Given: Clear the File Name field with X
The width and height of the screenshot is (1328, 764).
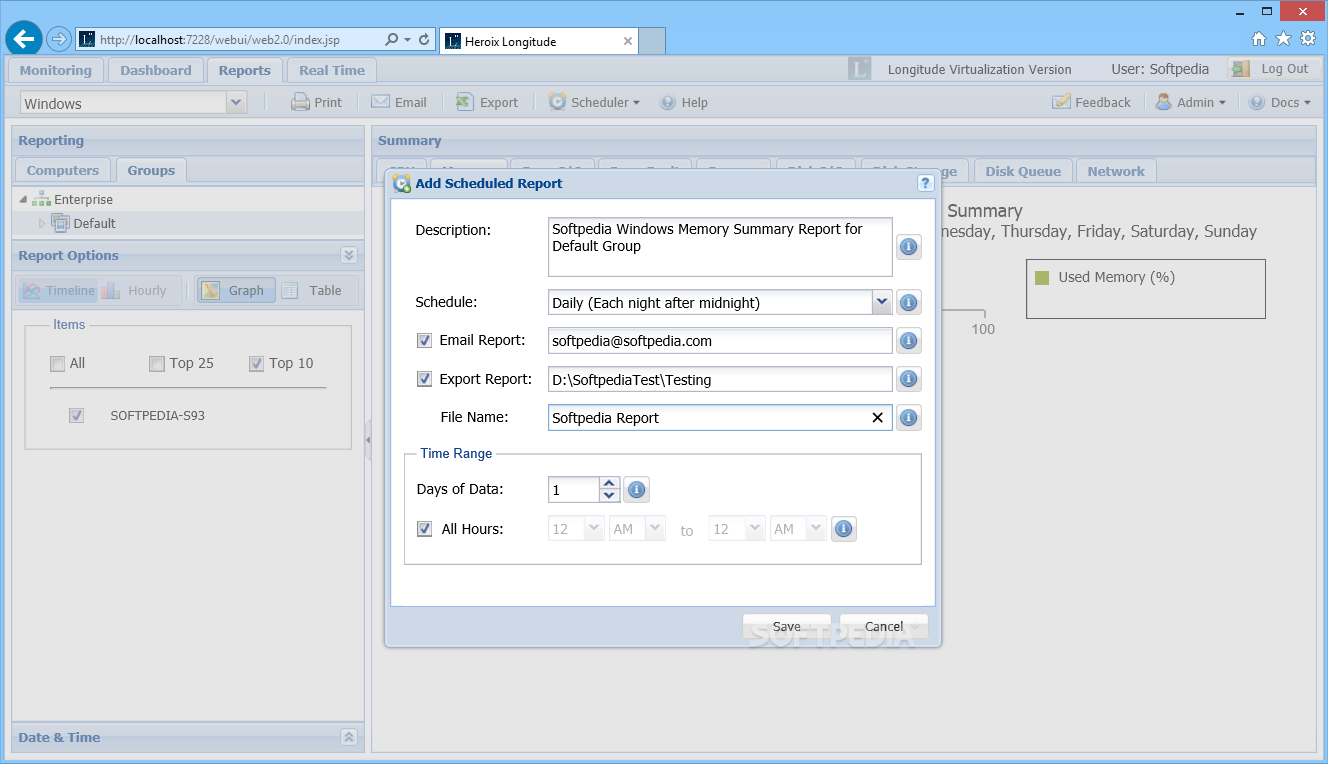Looking at the screenshot, I should (878, 418).
